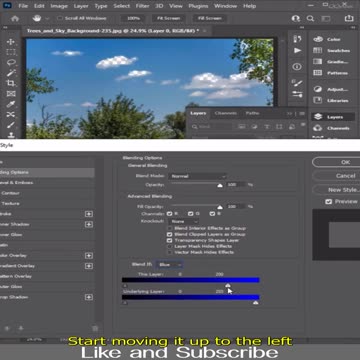The width and height of the screenshot is (360, 360).
Task: Open the Blend Mode dropdown
Action: (x=198, y=176)
